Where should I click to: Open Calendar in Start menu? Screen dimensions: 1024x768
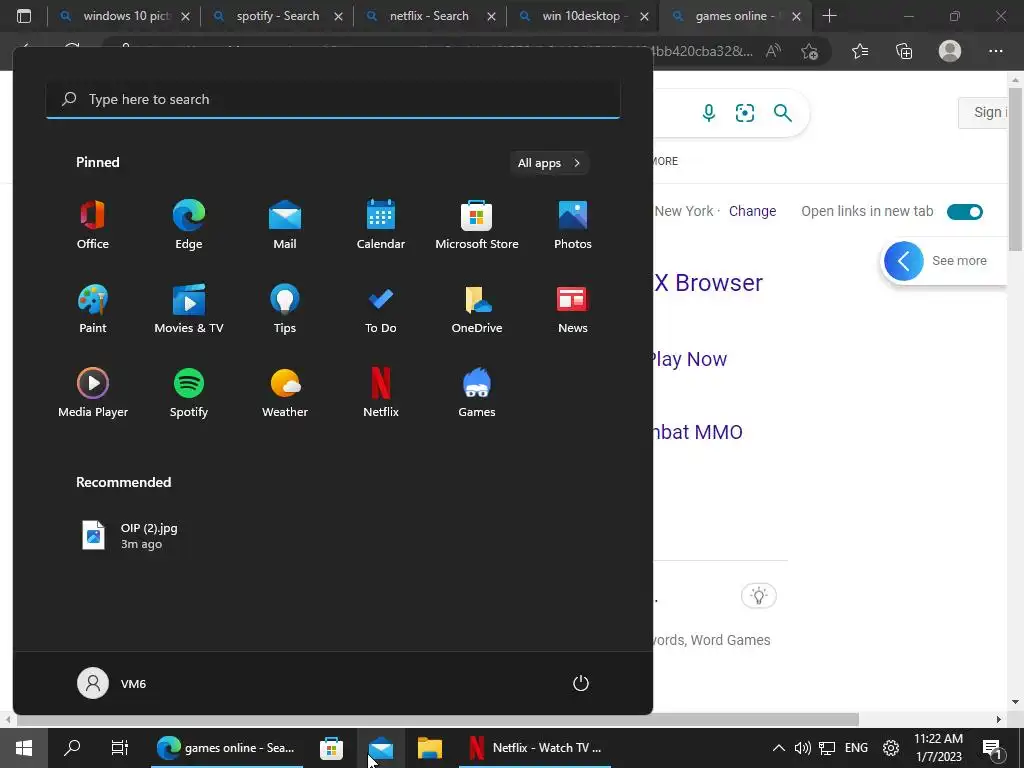click(x=381, y=225)
